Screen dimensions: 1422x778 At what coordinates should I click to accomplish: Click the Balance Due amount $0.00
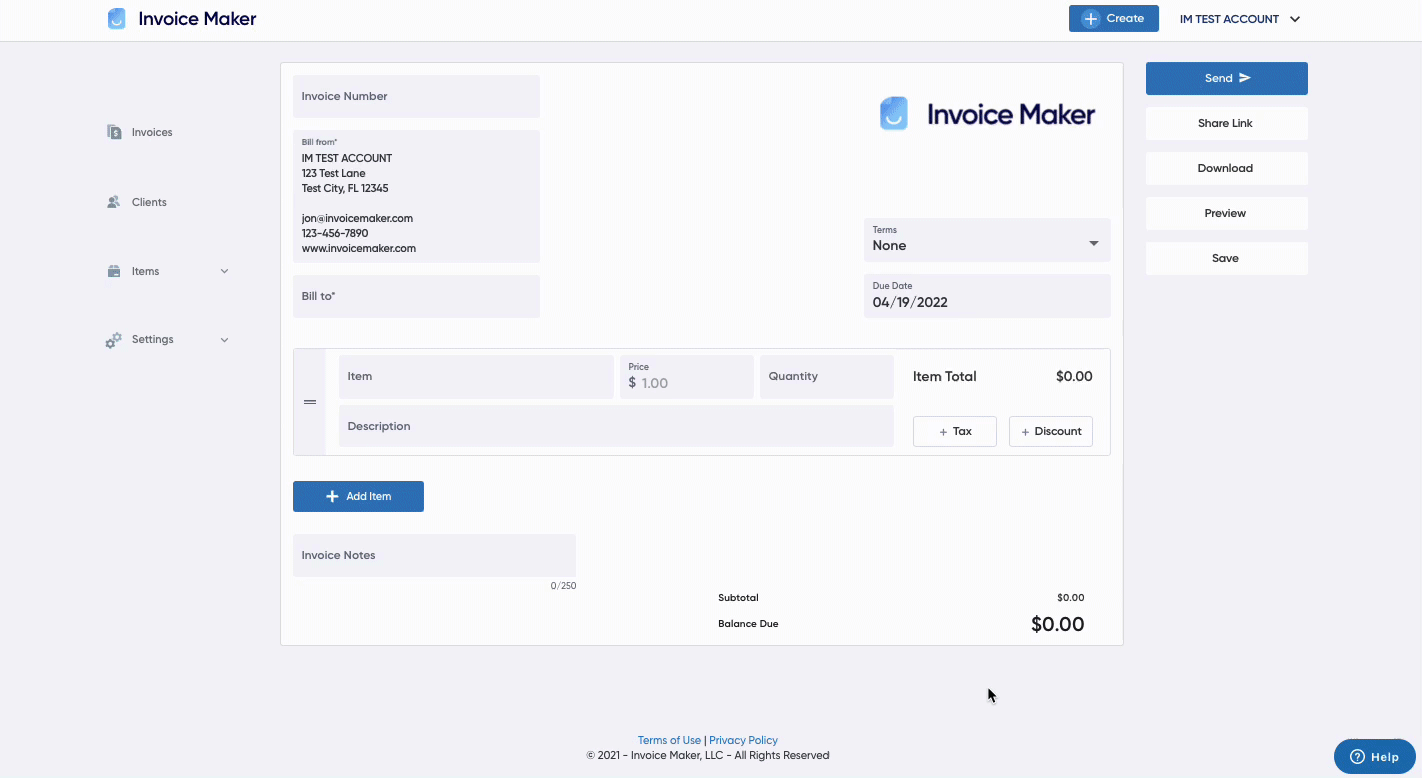[1057, 624]
